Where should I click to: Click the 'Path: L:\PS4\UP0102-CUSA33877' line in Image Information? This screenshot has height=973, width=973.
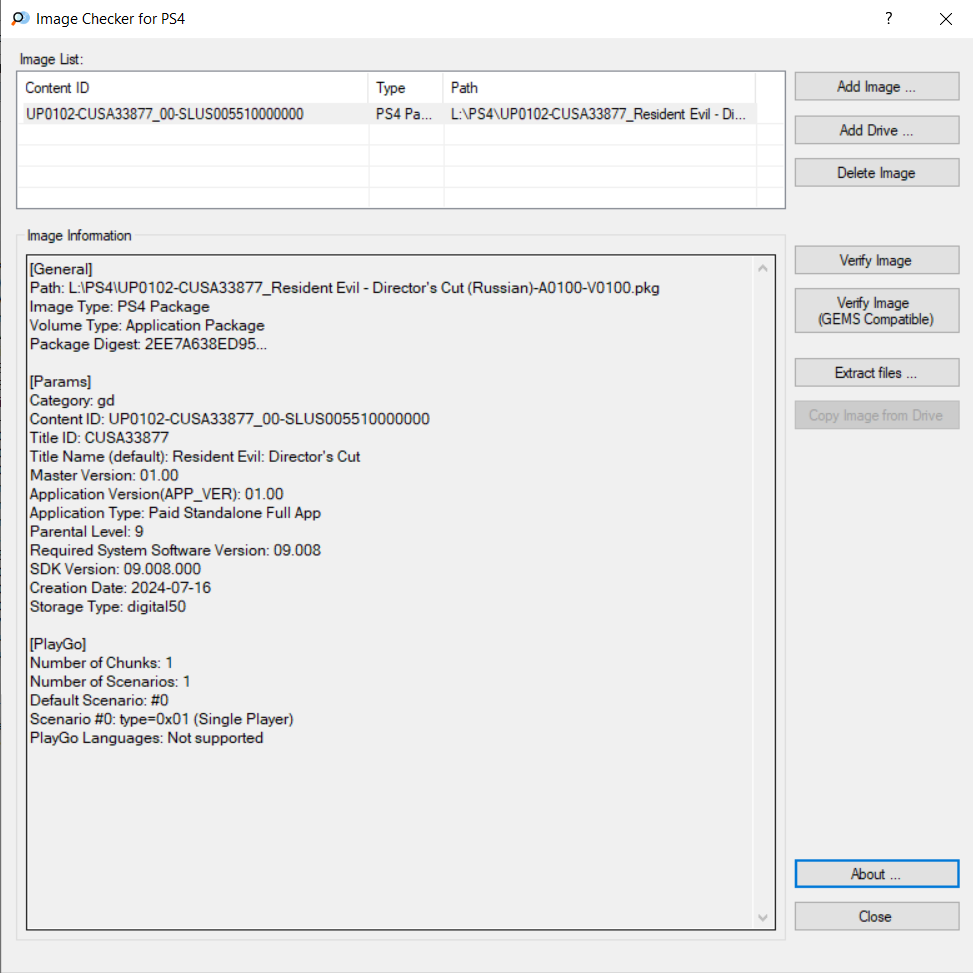tap(344, 288)
